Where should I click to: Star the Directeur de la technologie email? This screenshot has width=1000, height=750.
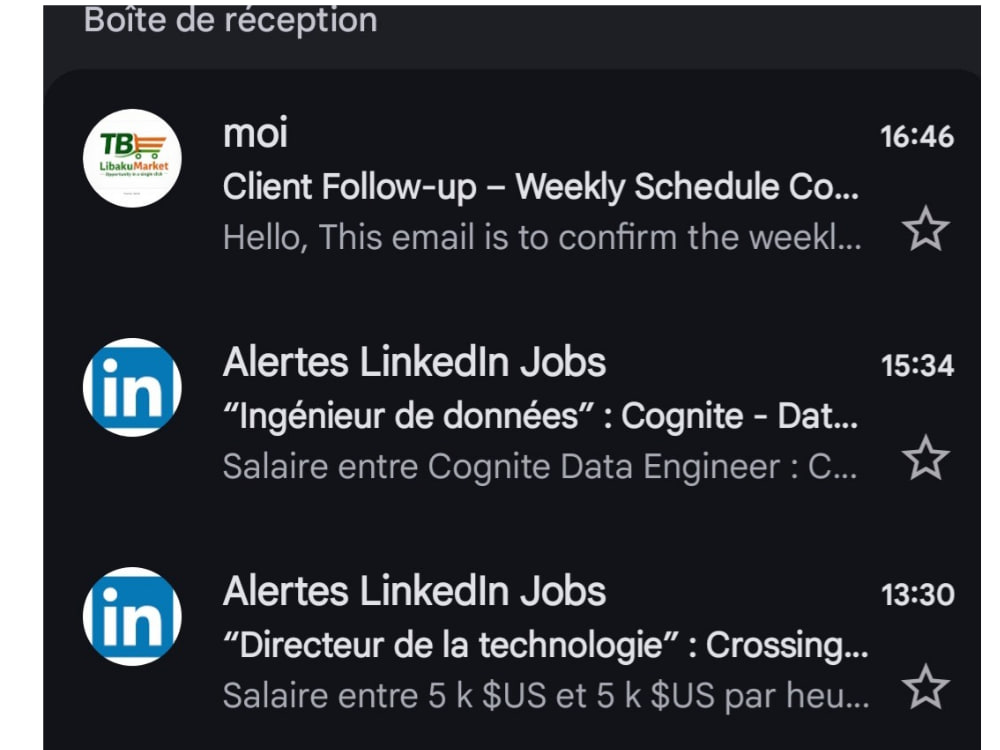925,686
